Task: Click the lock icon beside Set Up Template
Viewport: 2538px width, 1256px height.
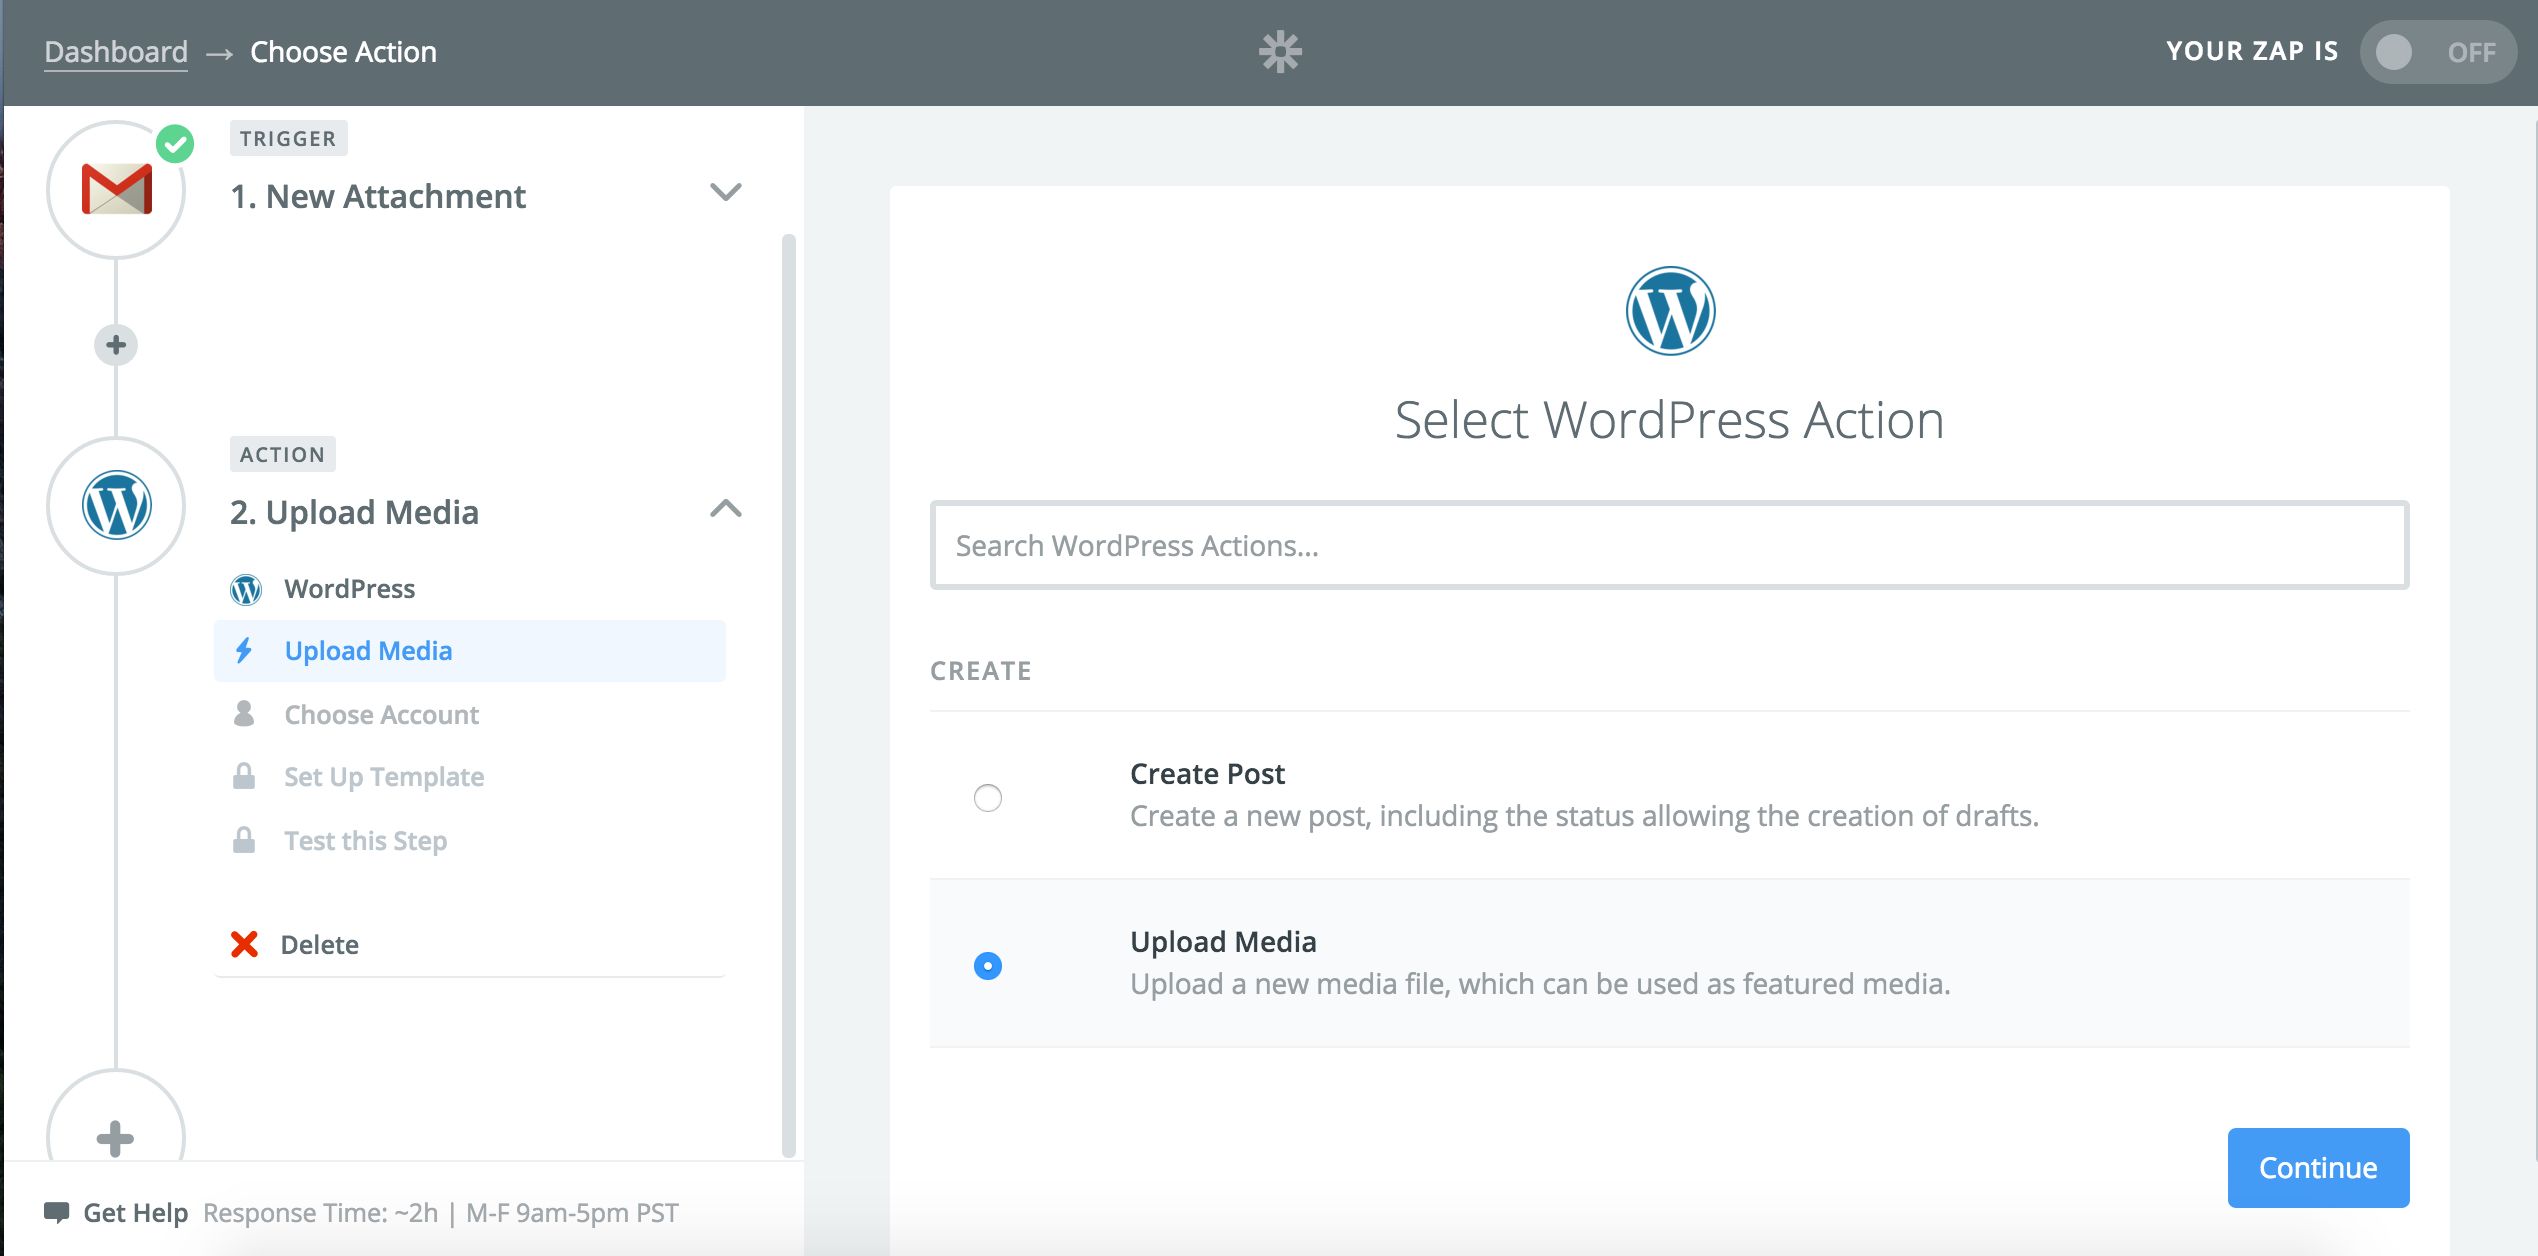Action: pos(243,777)
